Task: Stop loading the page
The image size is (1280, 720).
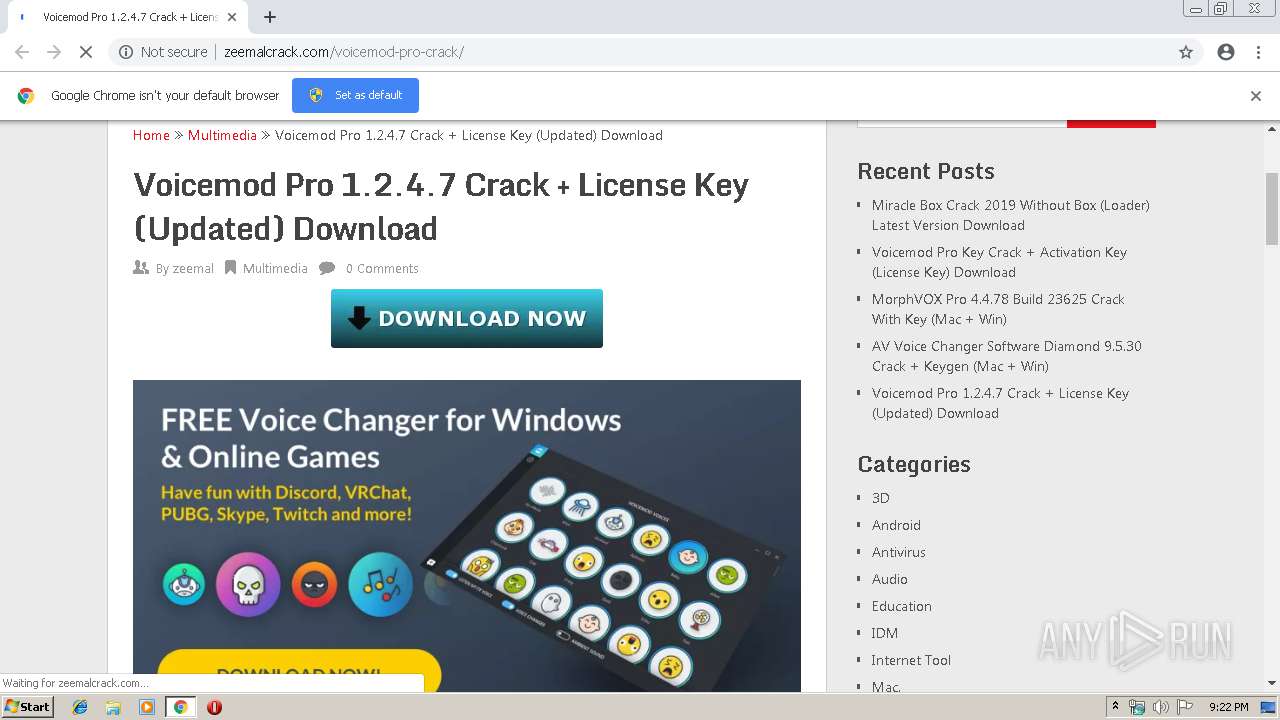Action: 86,52
